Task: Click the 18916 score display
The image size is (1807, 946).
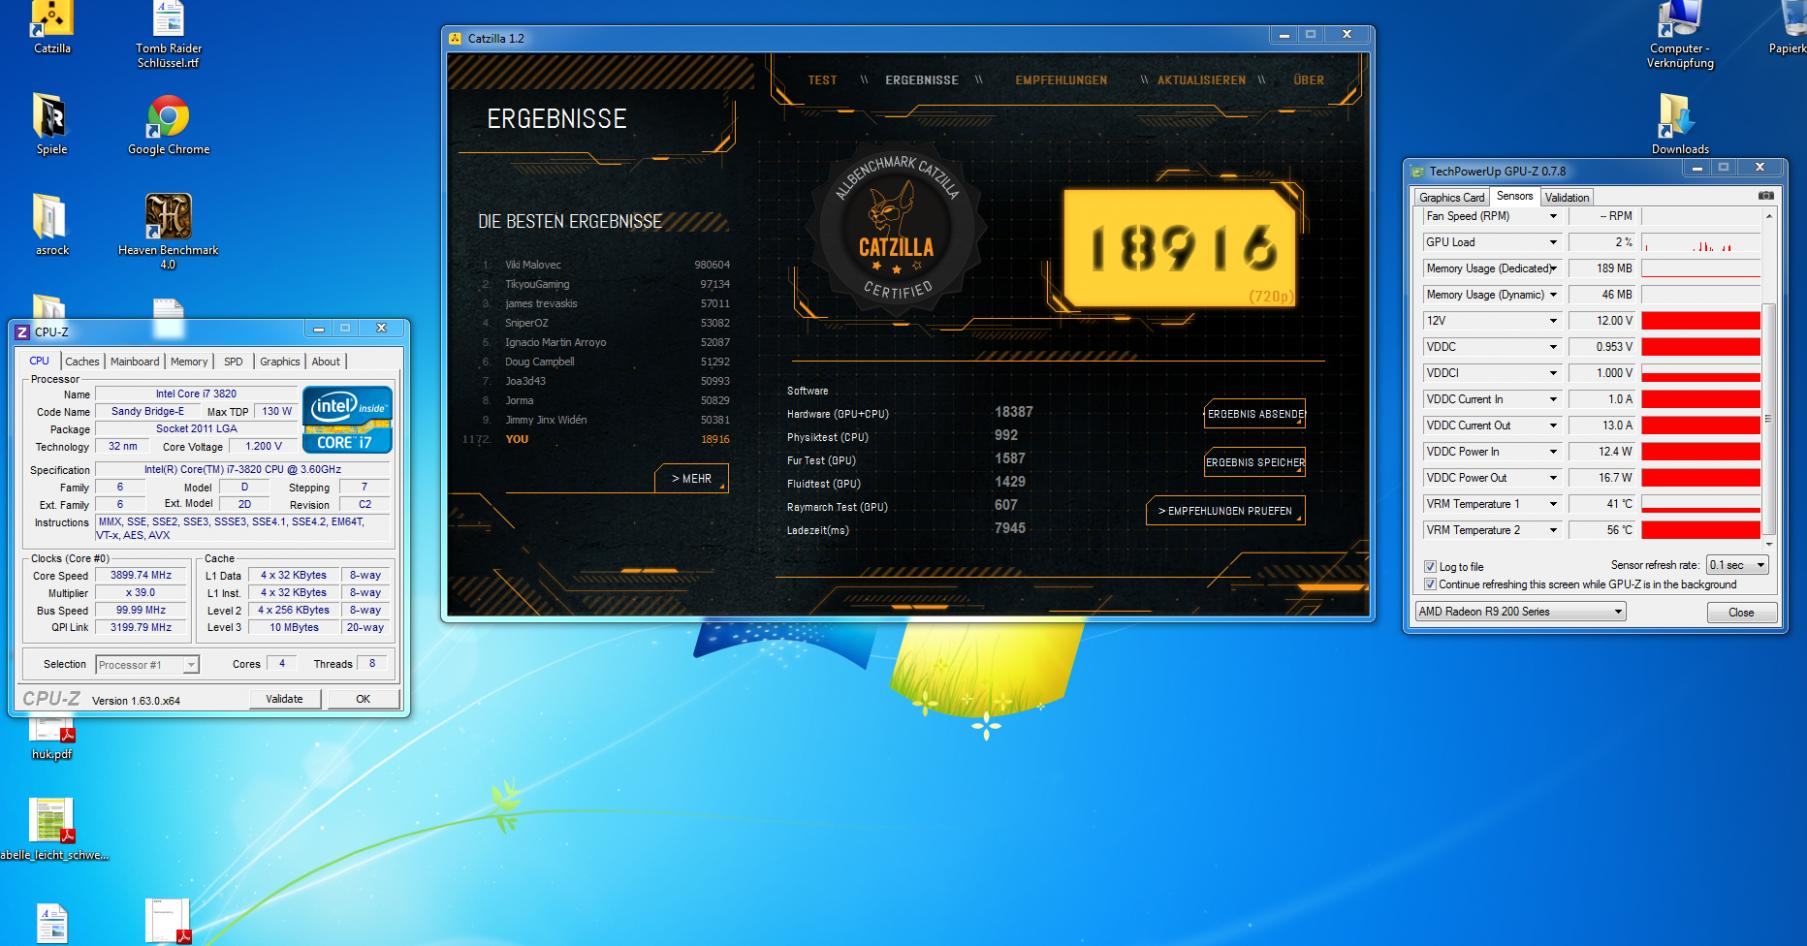Action: point(1182,248)
